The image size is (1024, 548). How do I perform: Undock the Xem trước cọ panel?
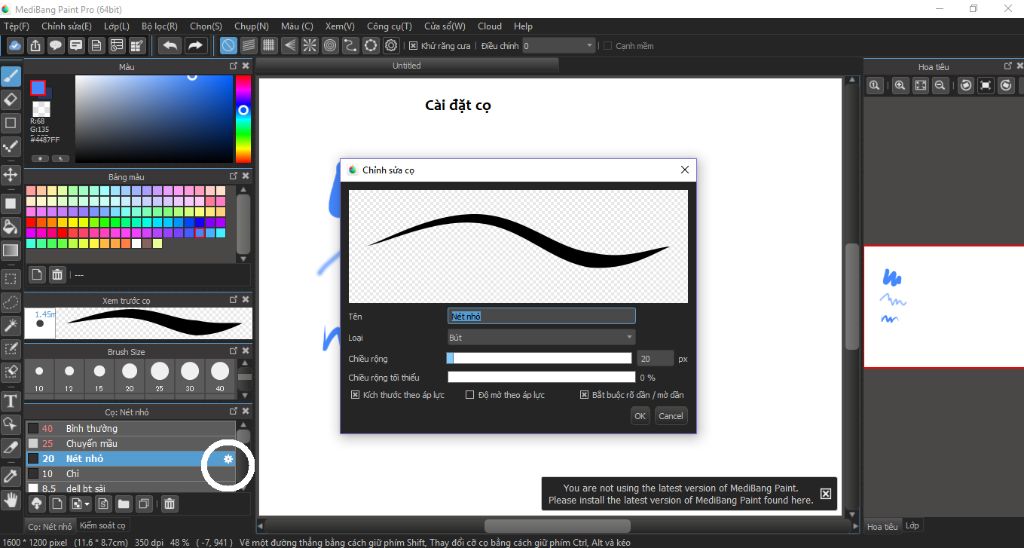[x=233, y=300]
